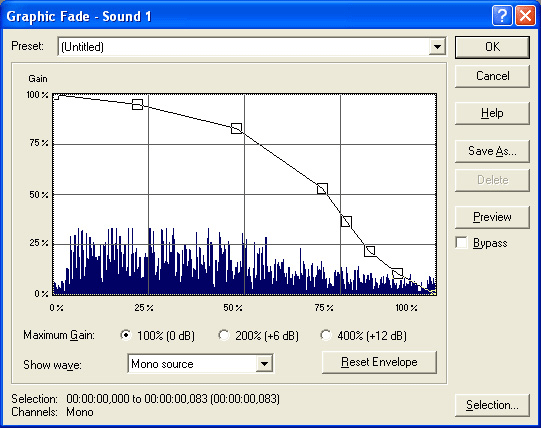
Task: Select the envelope point near 100% time
Action: [397, 273]
